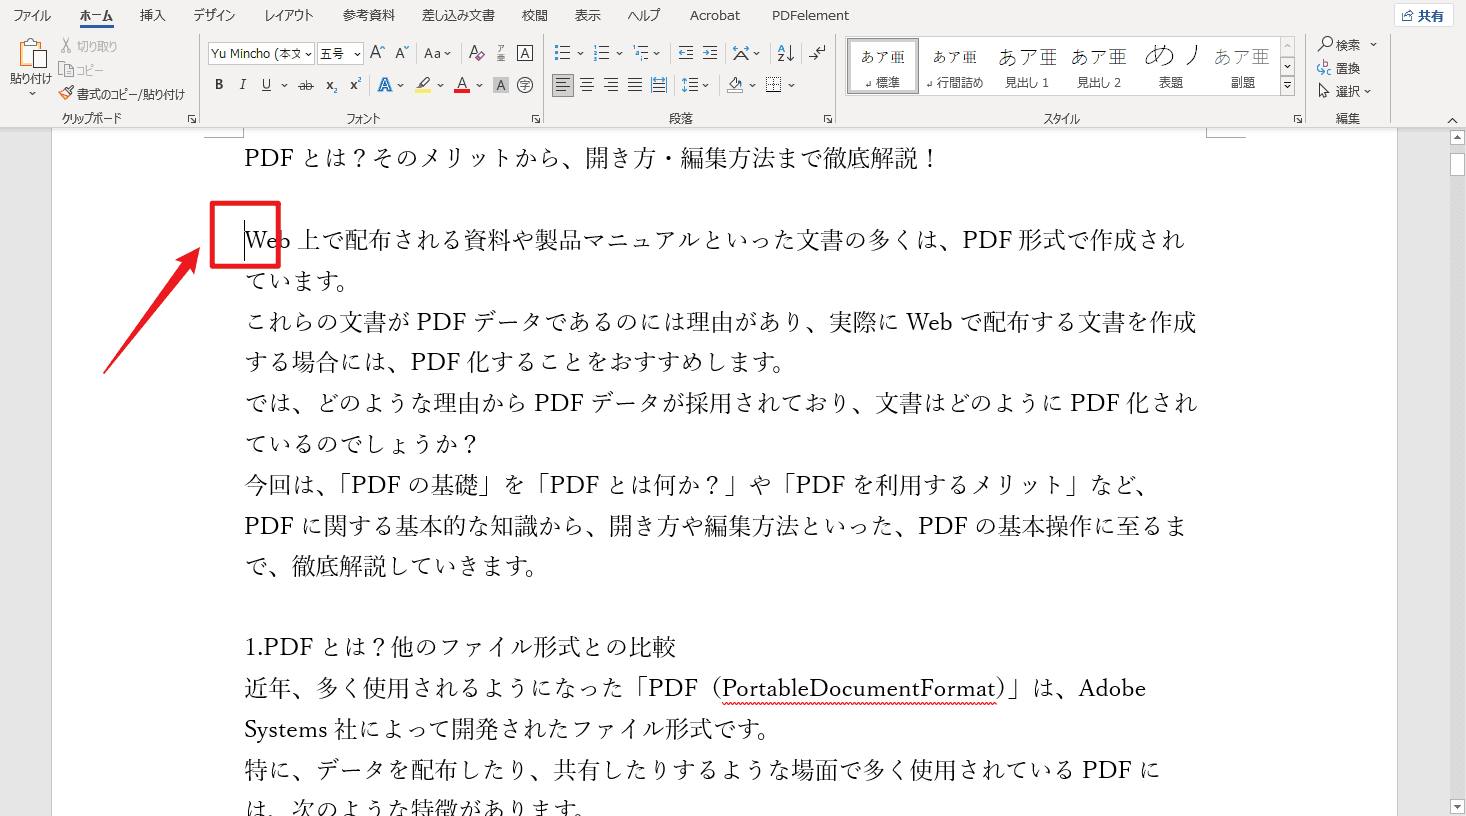Toggle italic formatting
This screenshot has height=816, width=1466.
click(242, 85)
